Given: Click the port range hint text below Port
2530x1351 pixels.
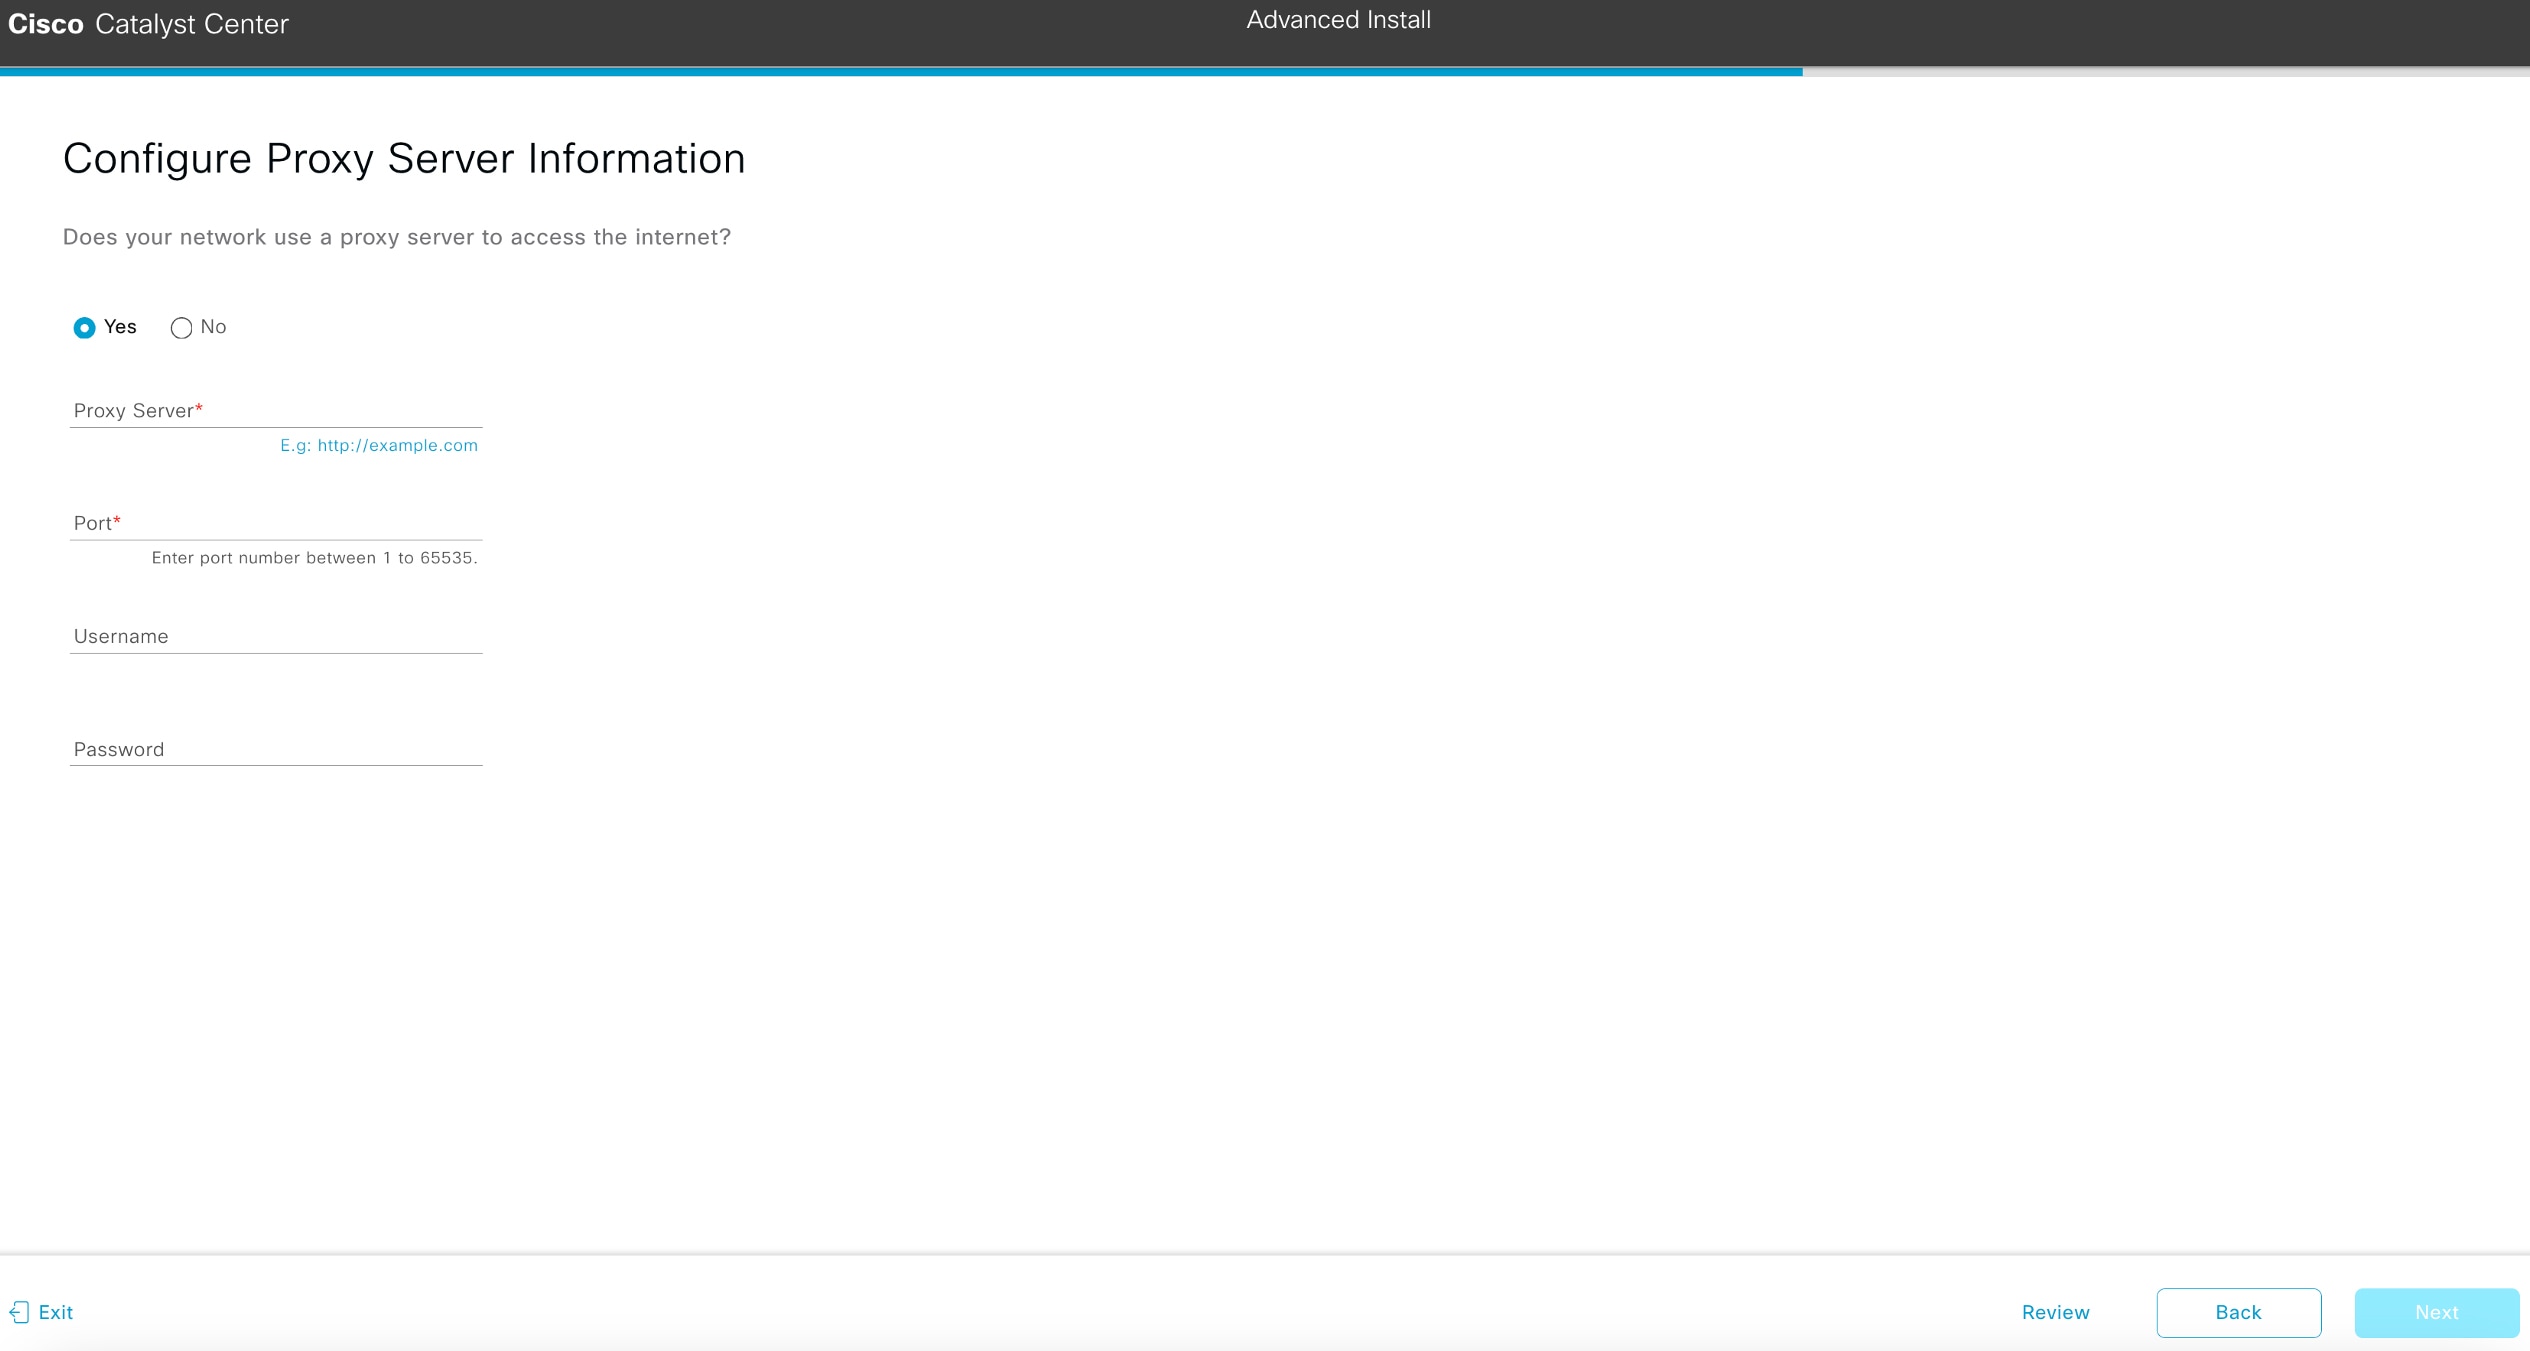Looking at the screenshot, I should click(x=315, y=557).
